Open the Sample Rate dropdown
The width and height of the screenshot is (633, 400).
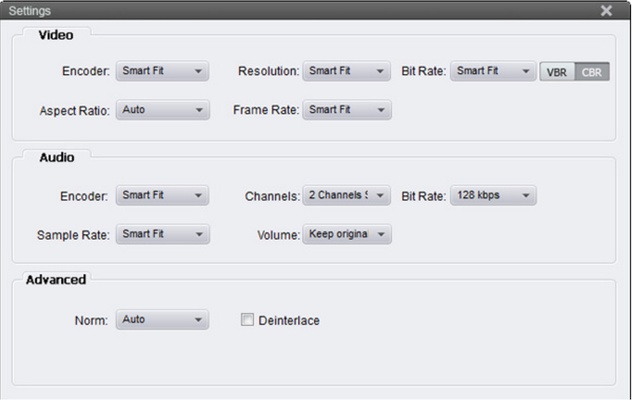[x=163, y=234]
